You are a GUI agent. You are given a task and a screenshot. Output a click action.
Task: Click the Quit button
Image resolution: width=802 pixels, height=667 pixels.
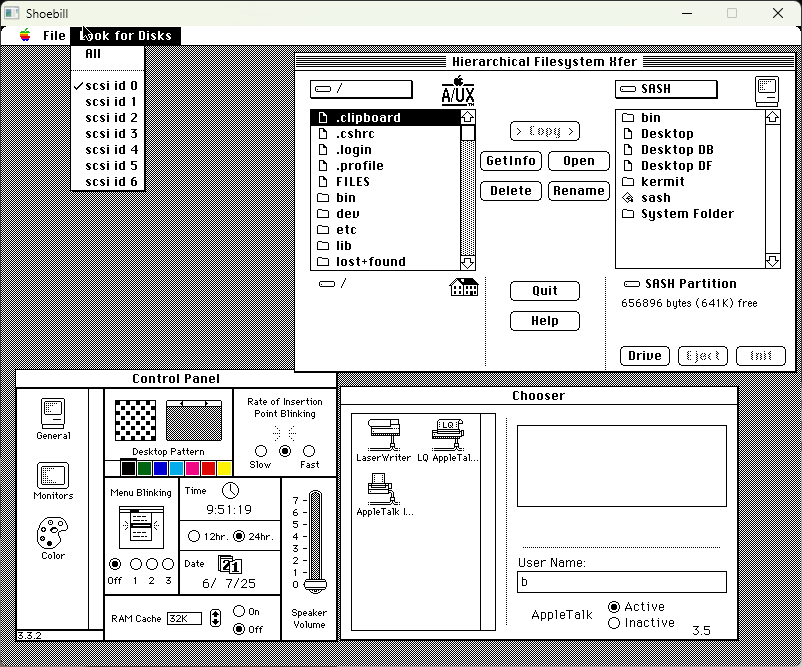[545, 291]
